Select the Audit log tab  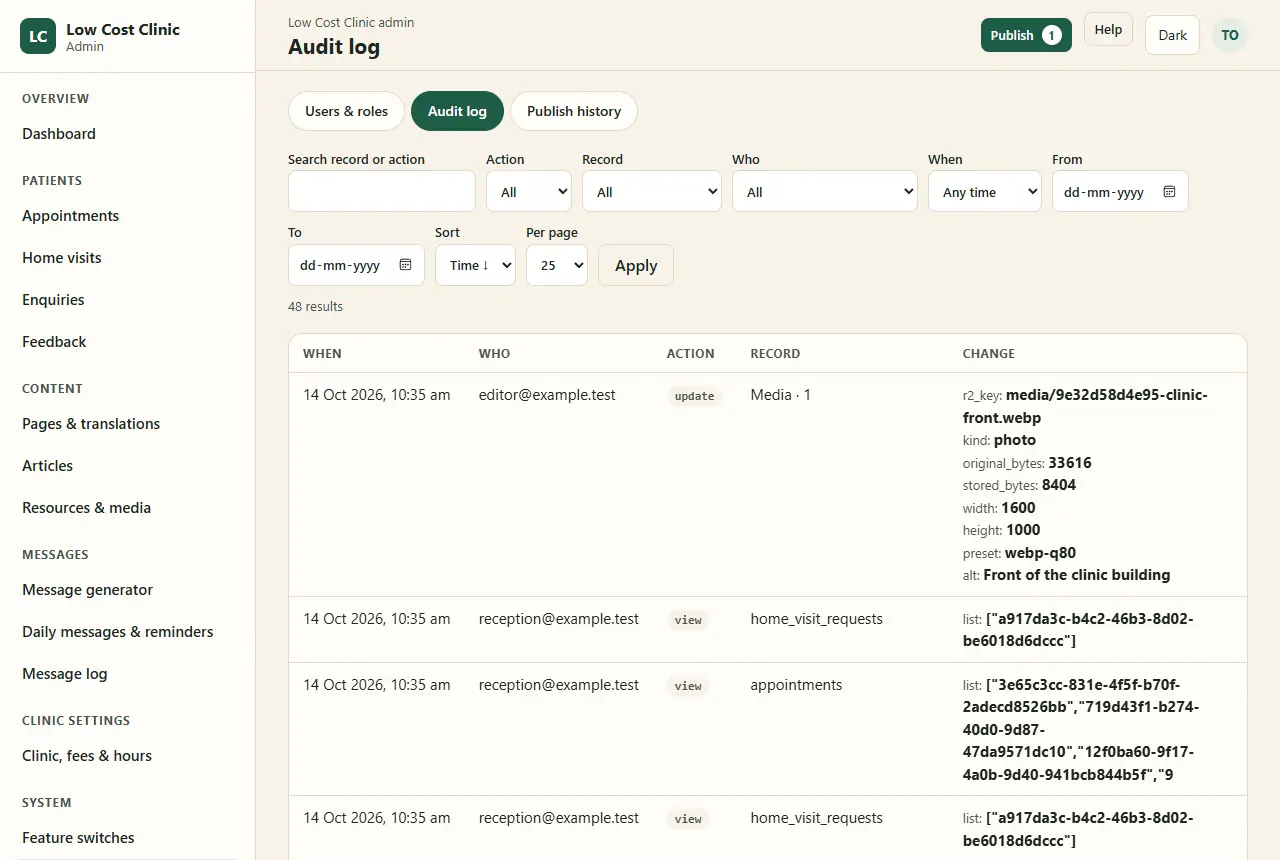click(457, 111)
